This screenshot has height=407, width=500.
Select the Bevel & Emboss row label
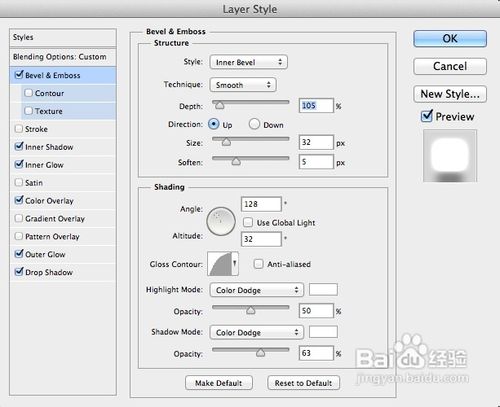pos(53,76)
